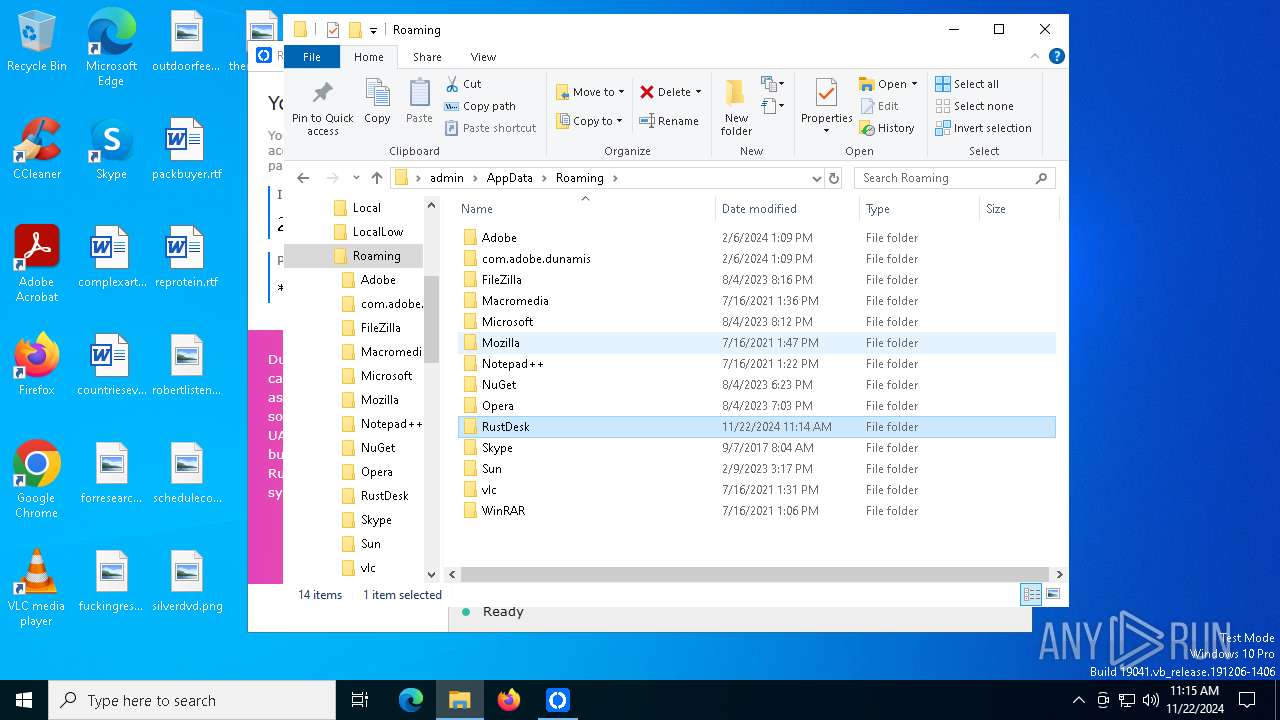
Task: Click the Copy ribbon icon
Action: [x=377, y=102]
